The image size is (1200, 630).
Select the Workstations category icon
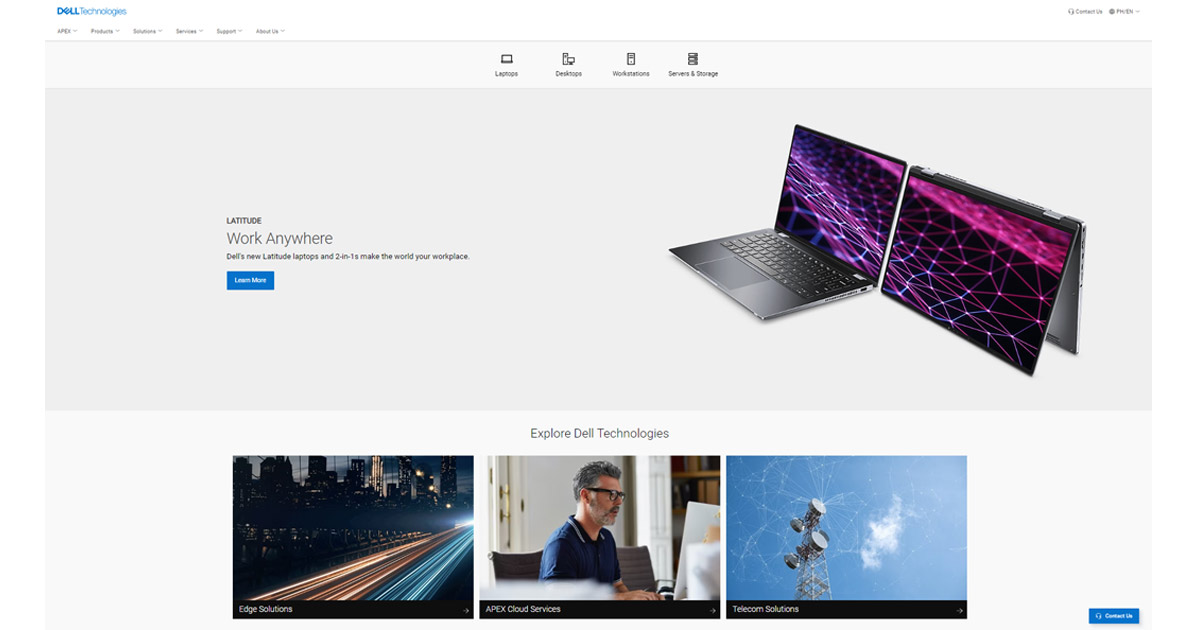[x=631, y=59]
